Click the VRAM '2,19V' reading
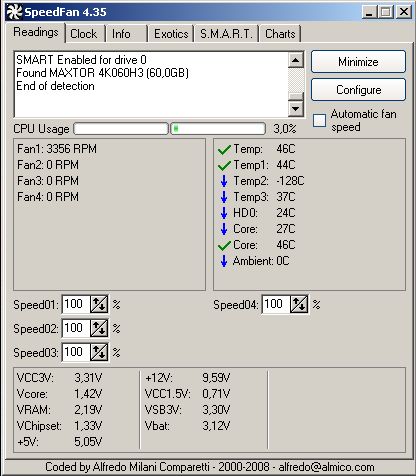This screenshot has height=476, width=416. [x=88, y=410]
